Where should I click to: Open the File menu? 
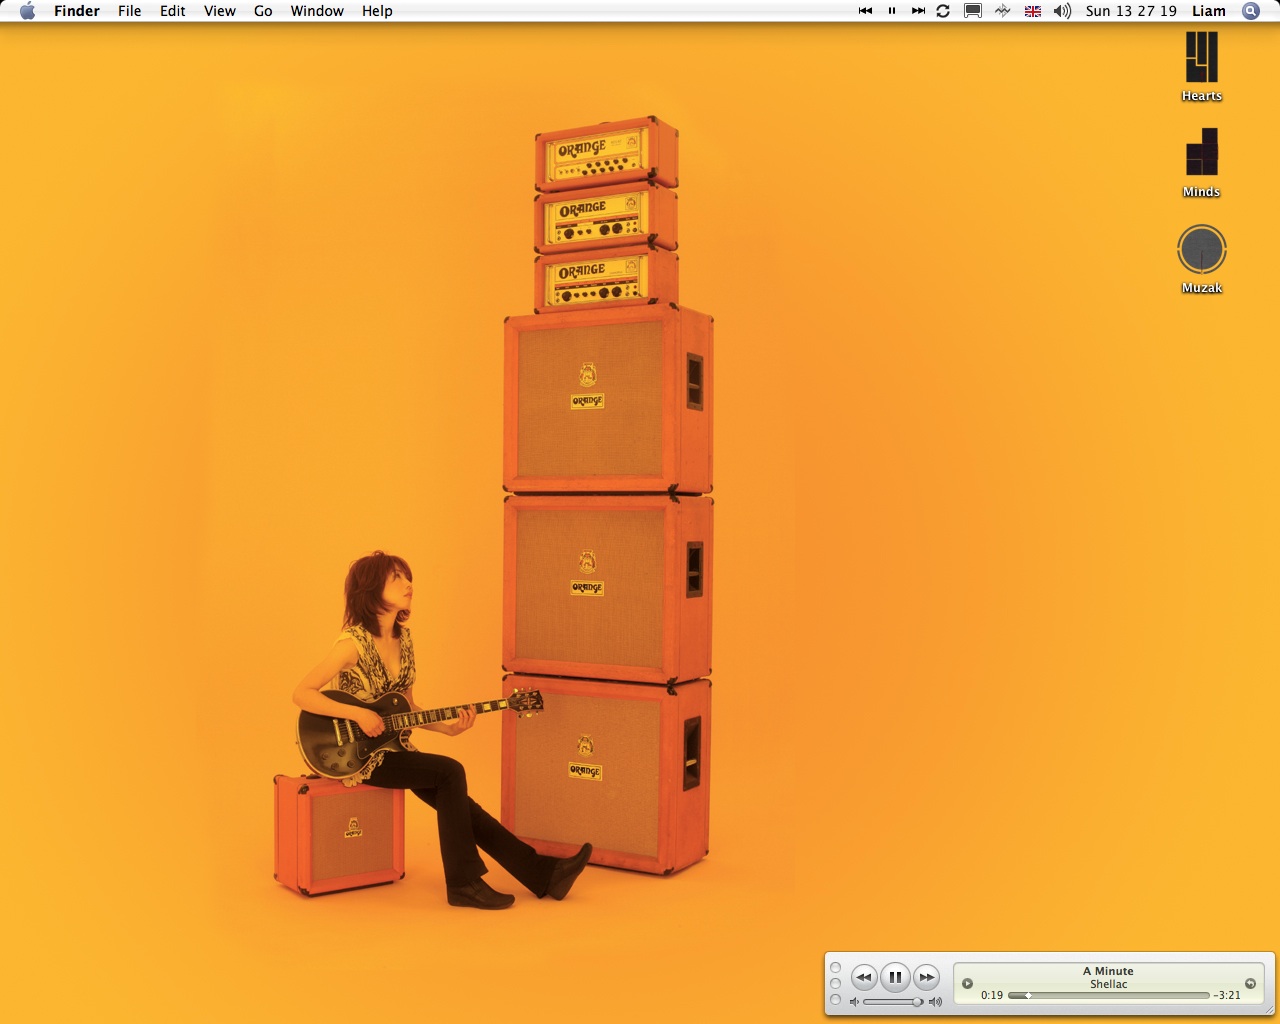click(x=129, y=11)
